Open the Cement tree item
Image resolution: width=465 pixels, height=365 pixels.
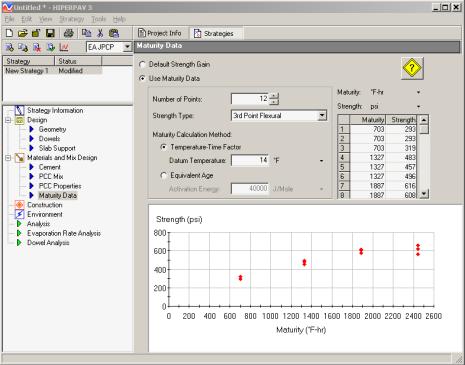pyautogui.click(x=50, y=167)
